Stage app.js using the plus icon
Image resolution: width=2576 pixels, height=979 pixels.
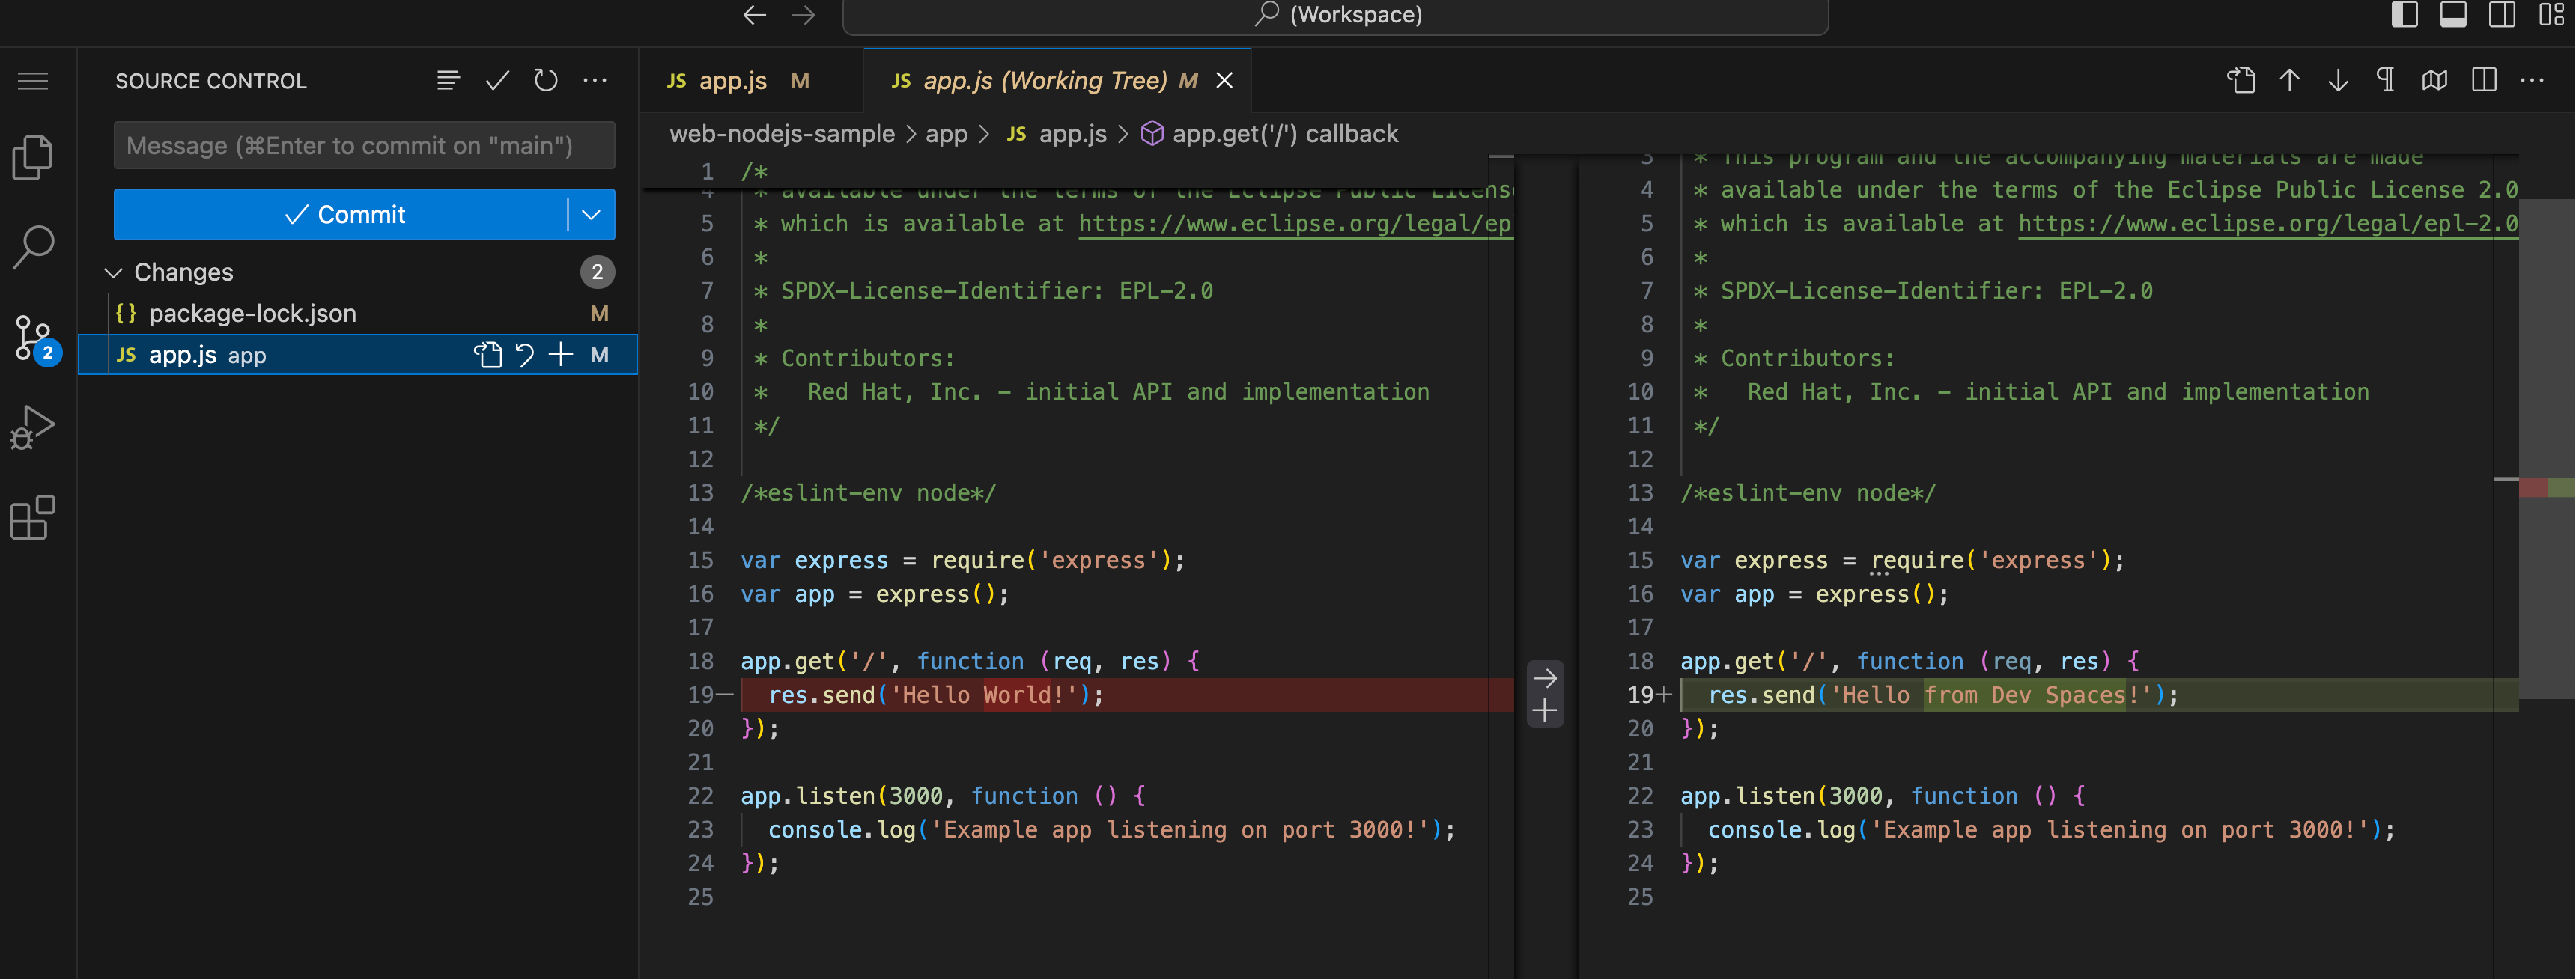(560, 354)
